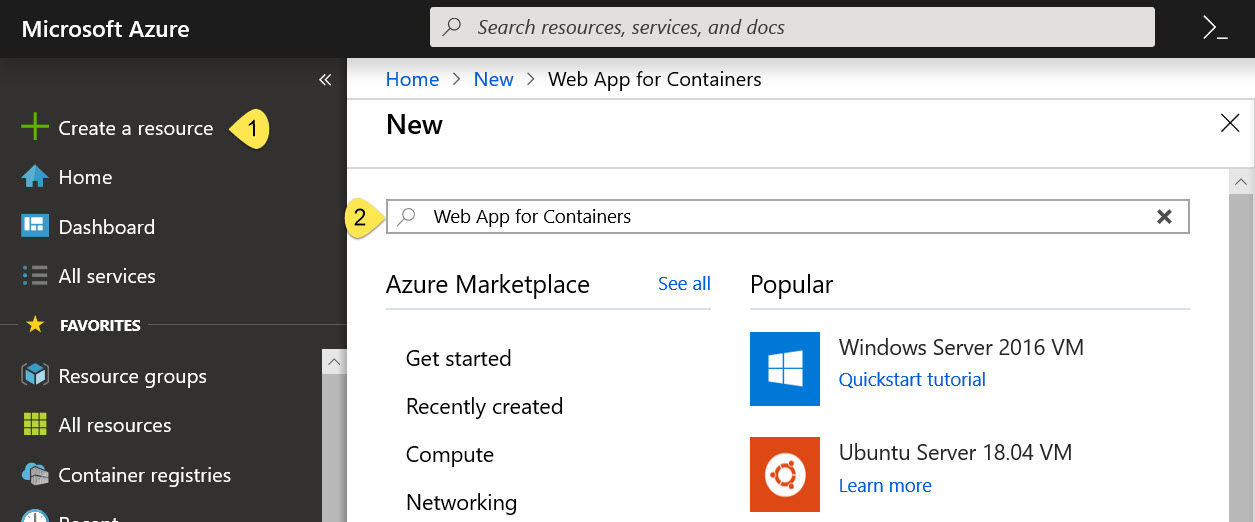Open Learn more link for Ubuntu

click(x=885, y=485)
